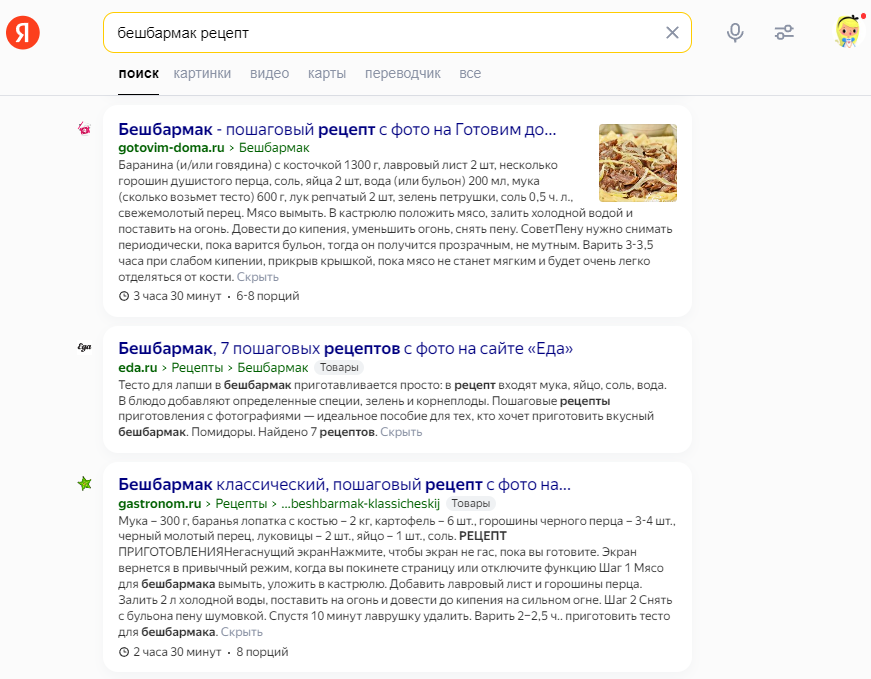This screenshot has height=679, width=871.
Task: Switch to the картинки tab
Action: [x=202, y=74]
